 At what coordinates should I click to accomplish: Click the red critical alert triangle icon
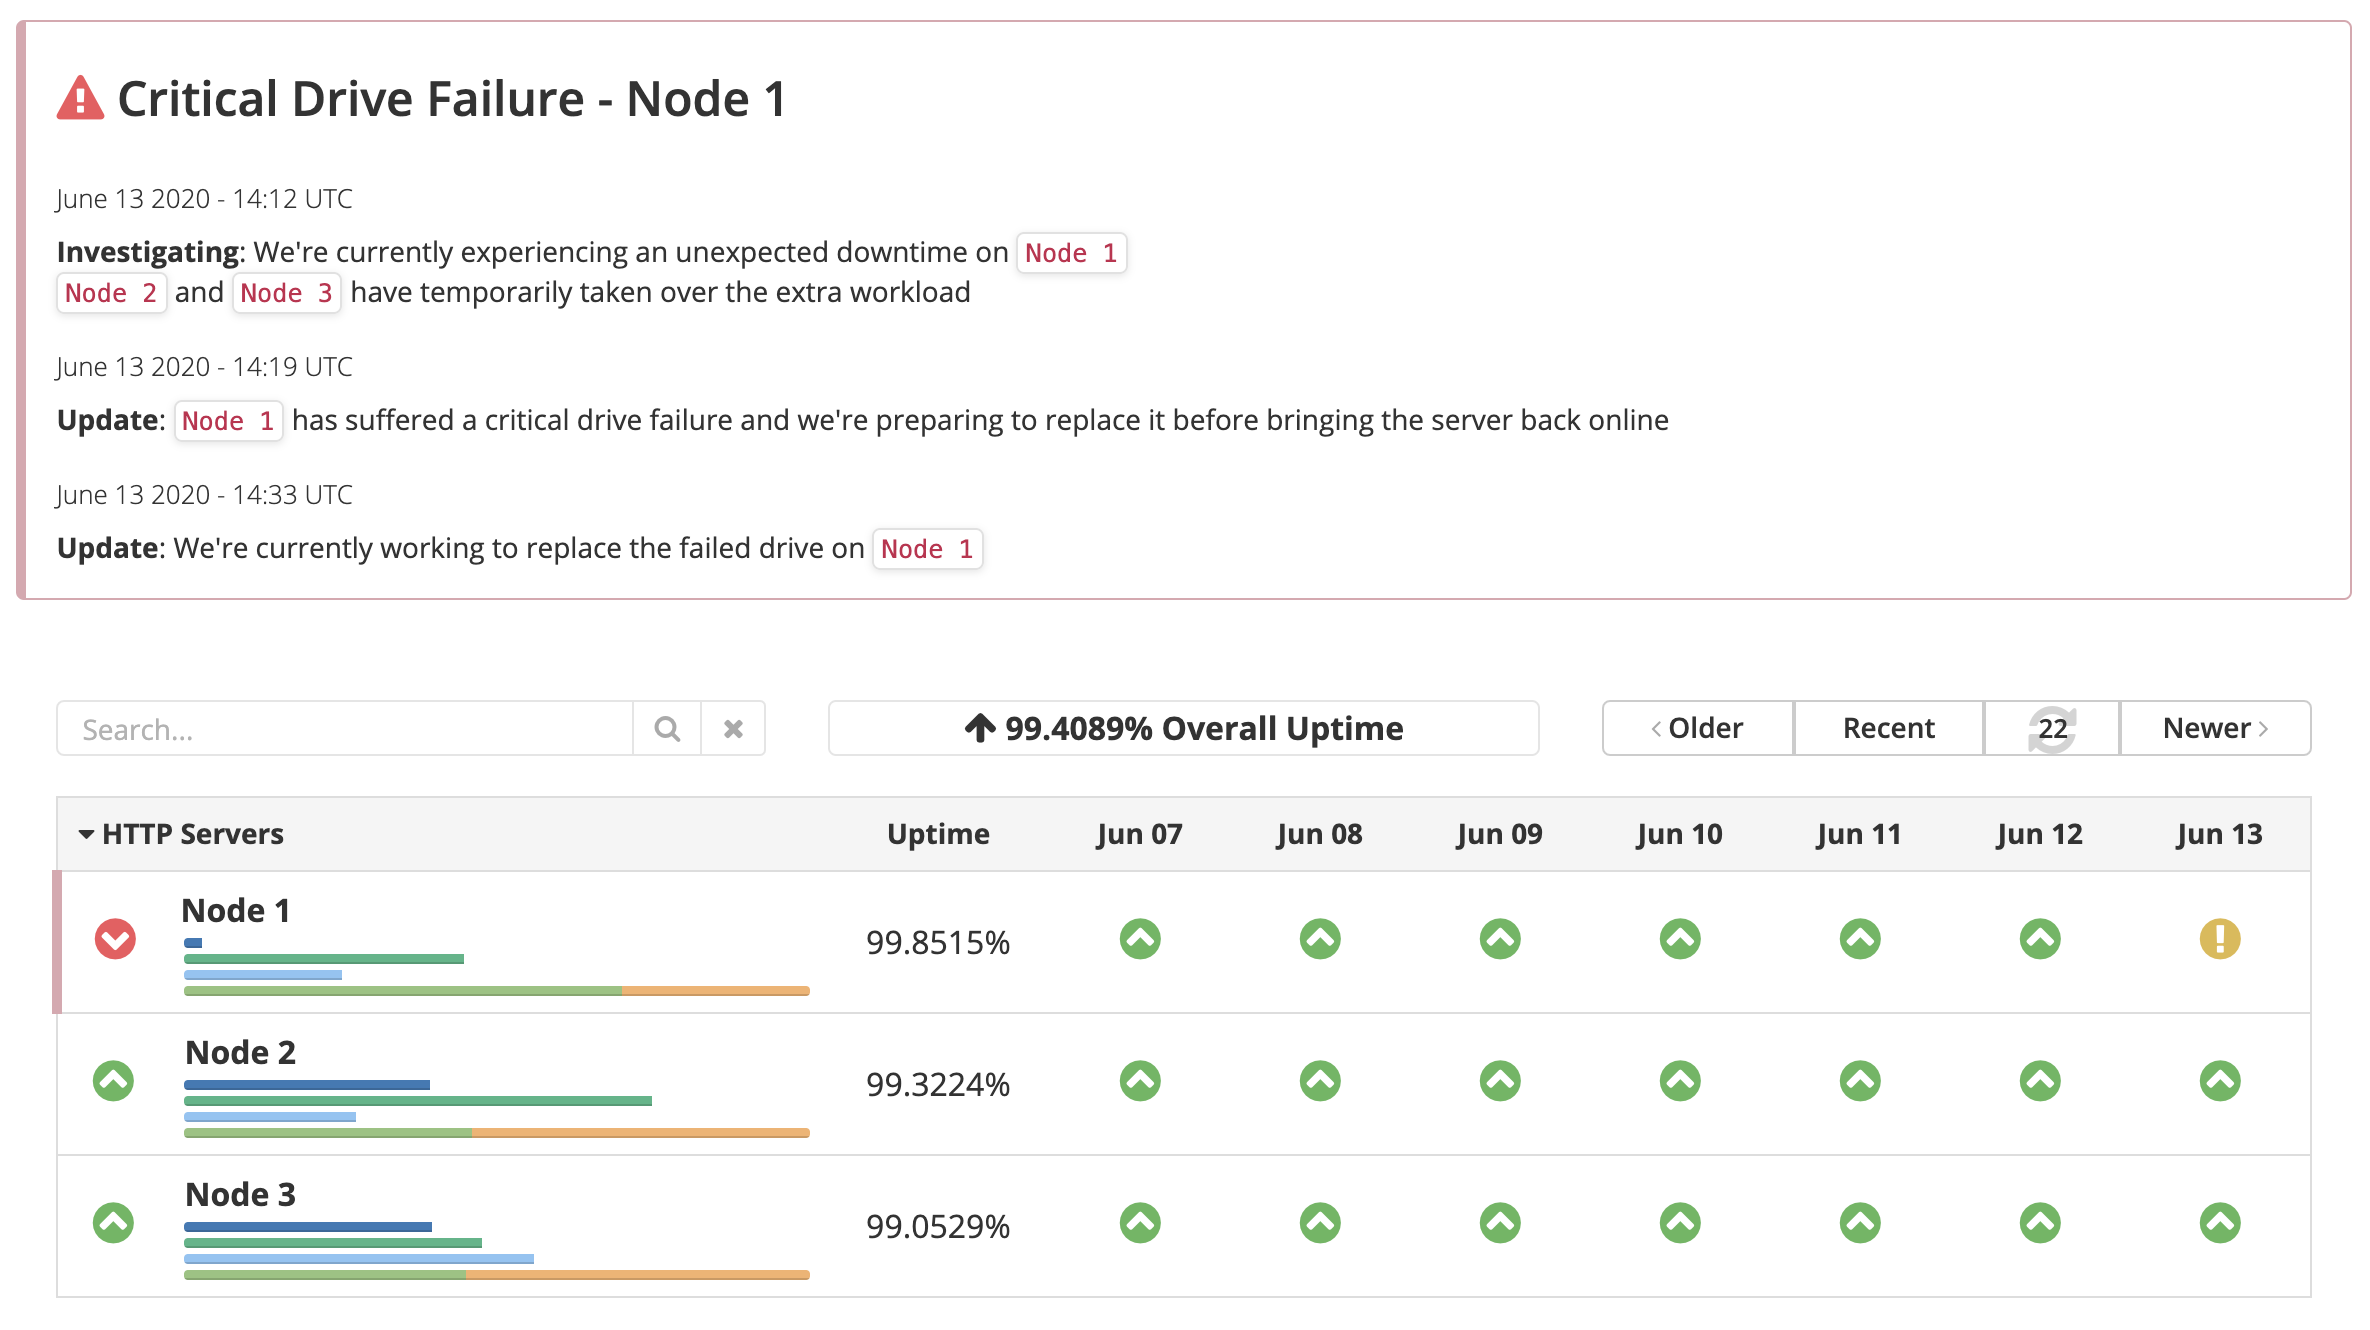(x=80, y=99)
